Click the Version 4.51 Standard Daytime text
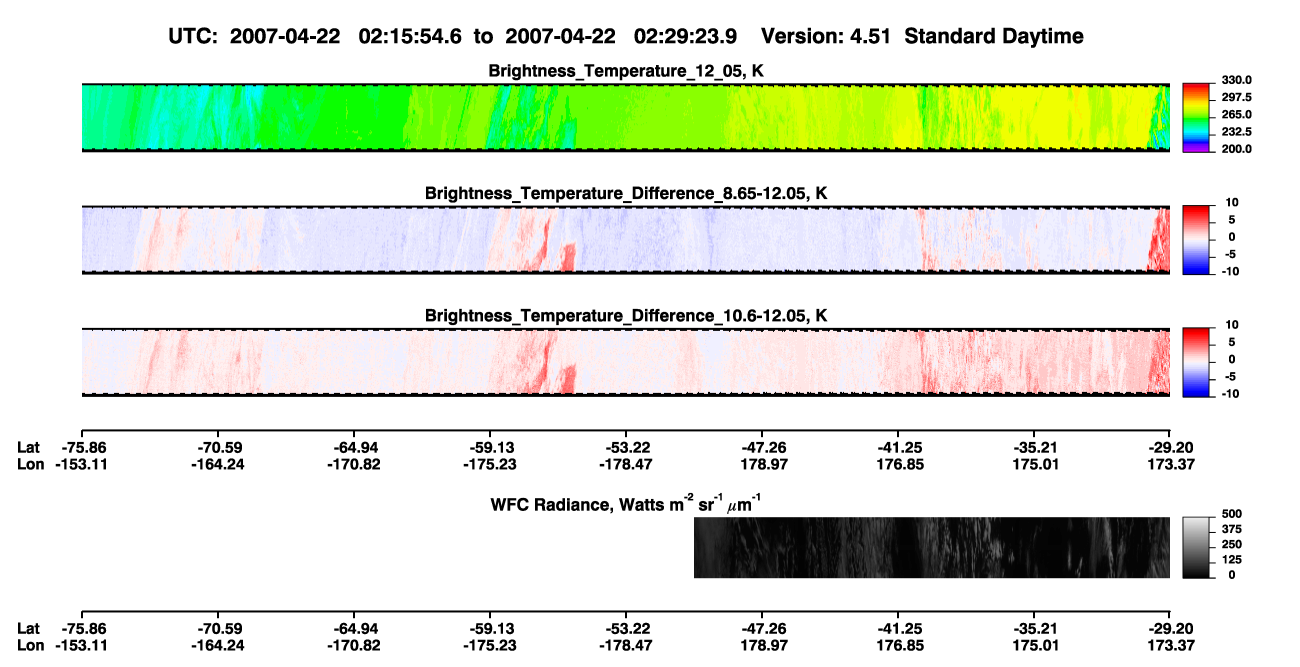Image resolution: width=1300 pixels, height=667 pixels. (922, 36)
